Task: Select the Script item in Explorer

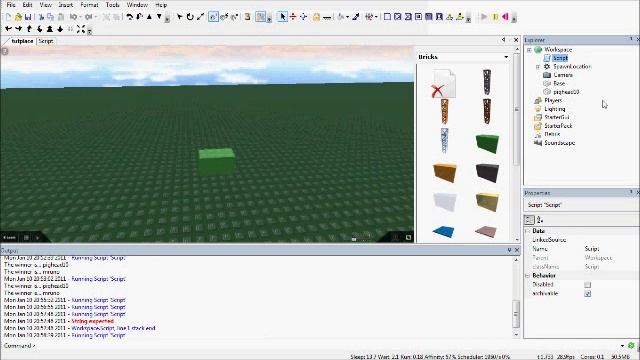Action: [x=560, y=58]
